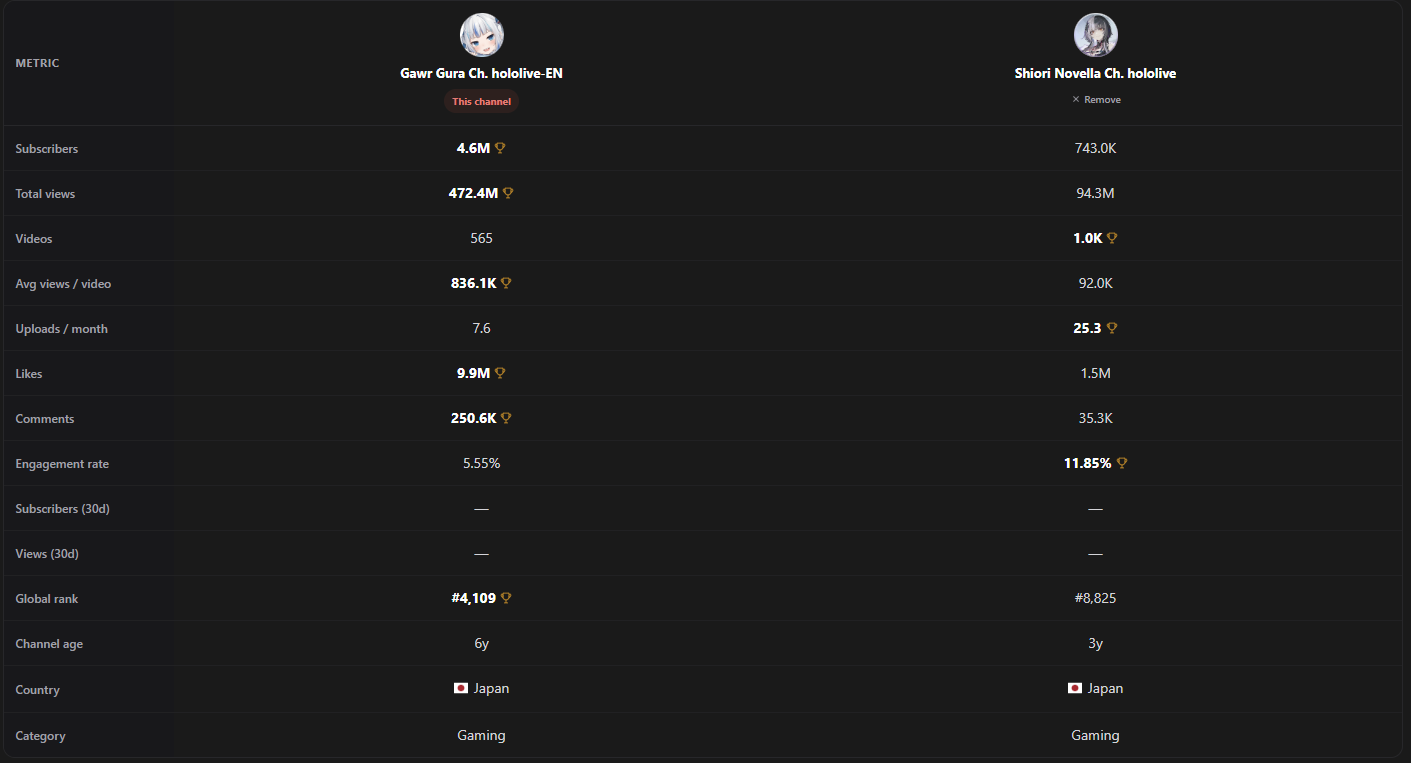Click the METRIC column header
Screen dimensions: 1411x763
(x=37, y=63)
